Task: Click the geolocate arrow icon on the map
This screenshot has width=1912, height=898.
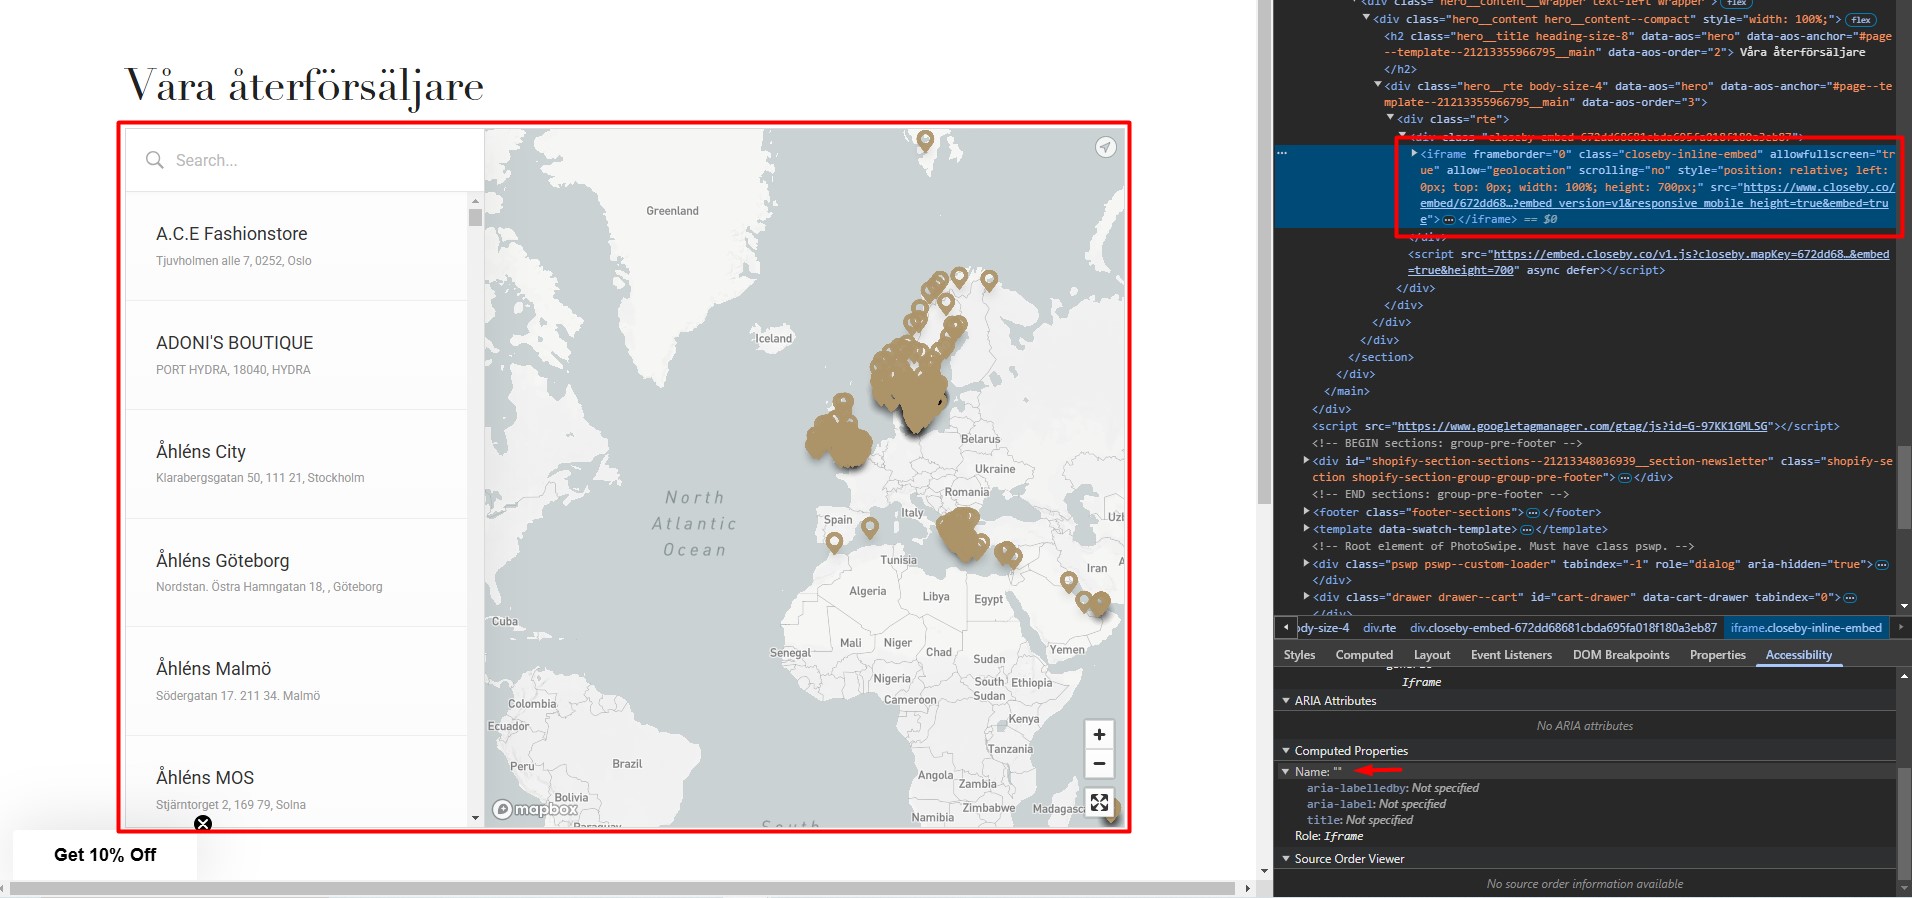Action: pos(1105,147)
